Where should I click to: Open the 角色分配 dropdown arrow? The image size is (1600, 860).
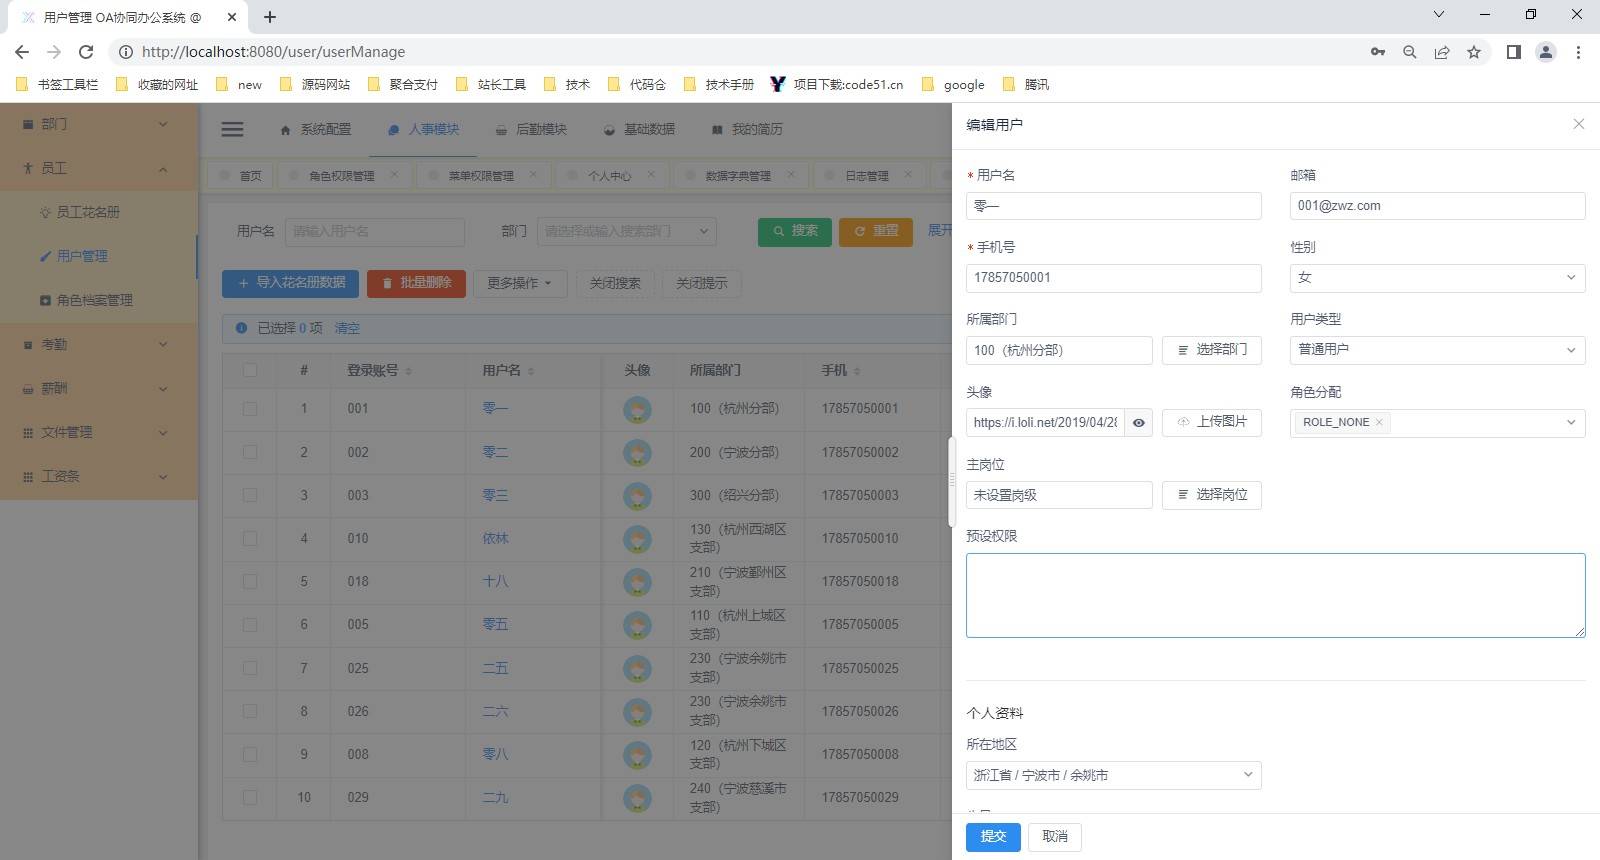click(1570, 423)
